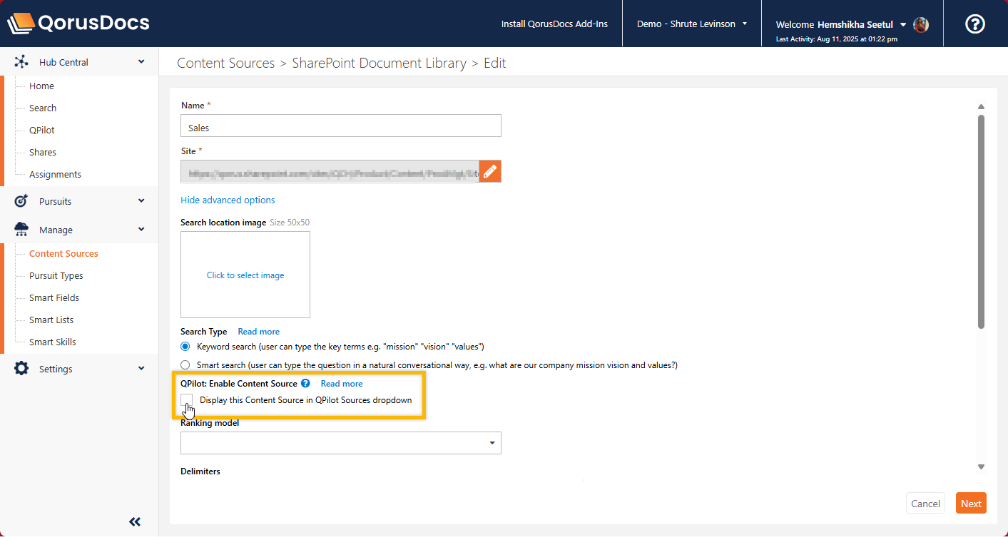Go to Pursuit Types in sidebar
The image size is (1008, 537).
click(x=56, y=276)
